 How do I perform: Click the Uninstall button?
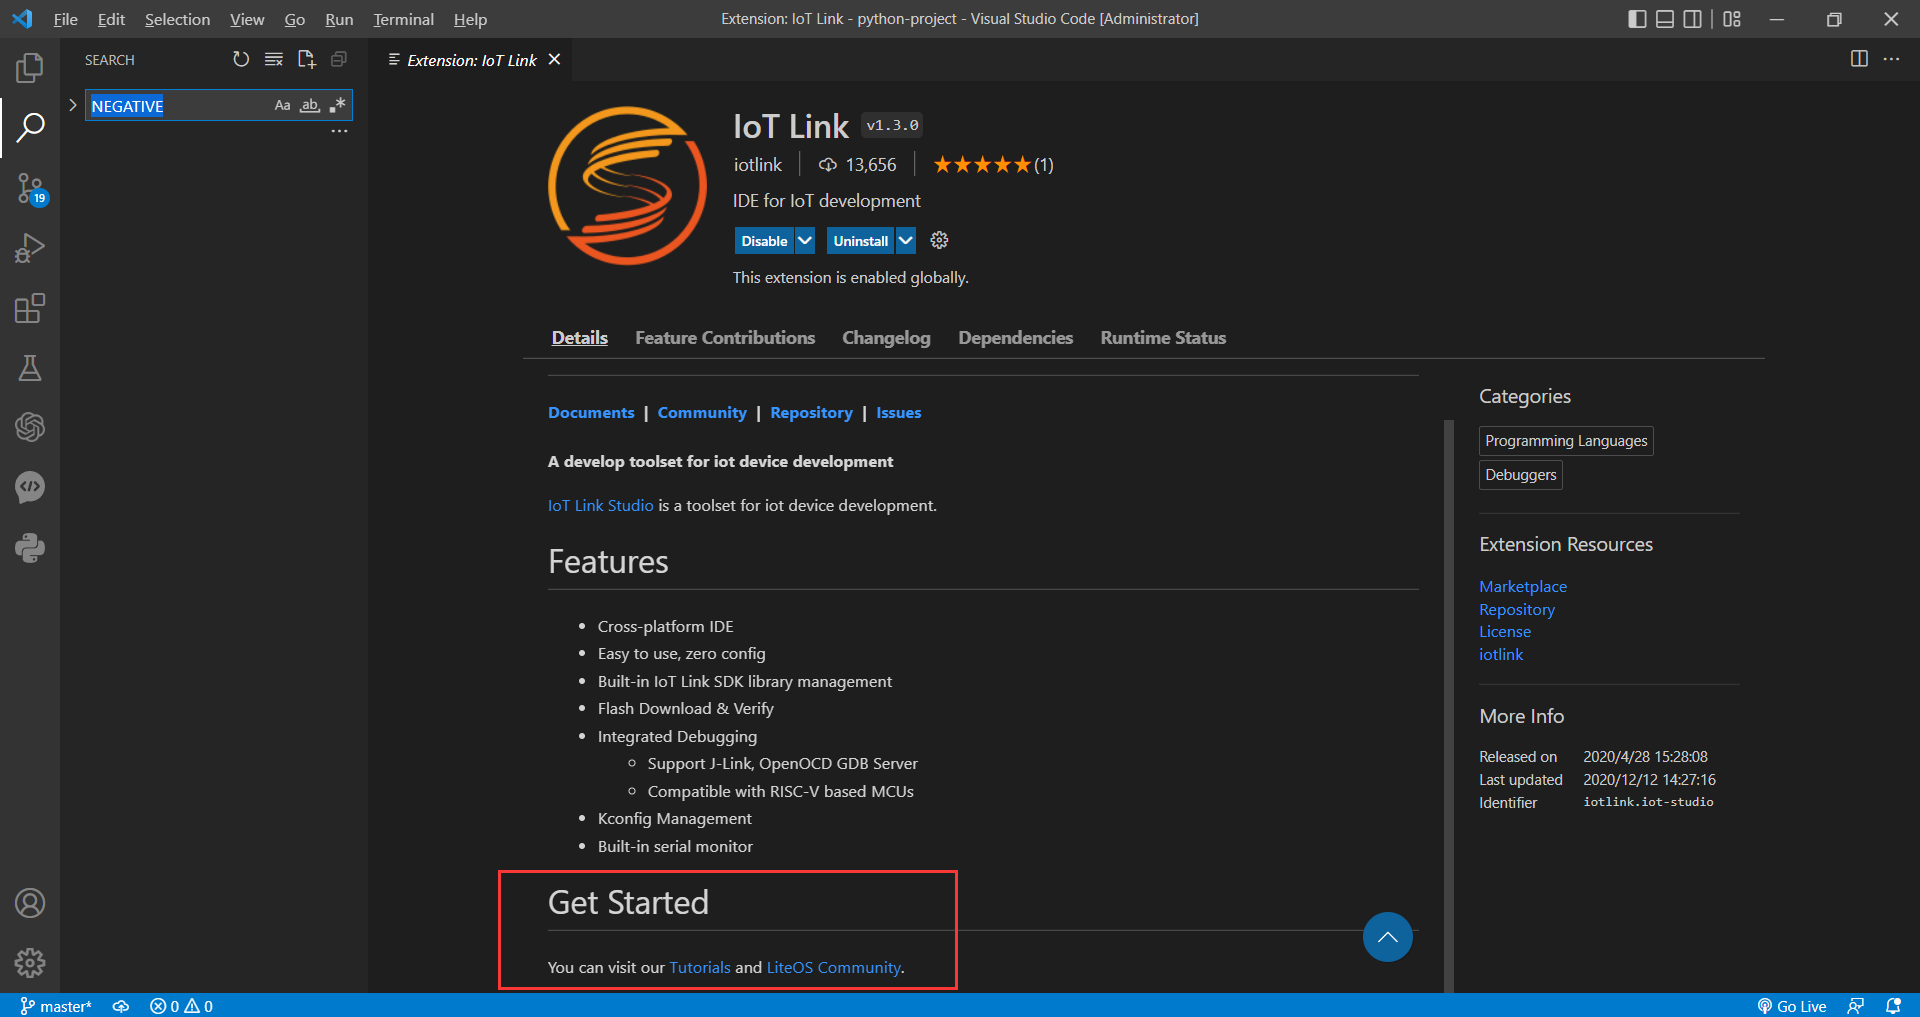click(x=860, y=240)
